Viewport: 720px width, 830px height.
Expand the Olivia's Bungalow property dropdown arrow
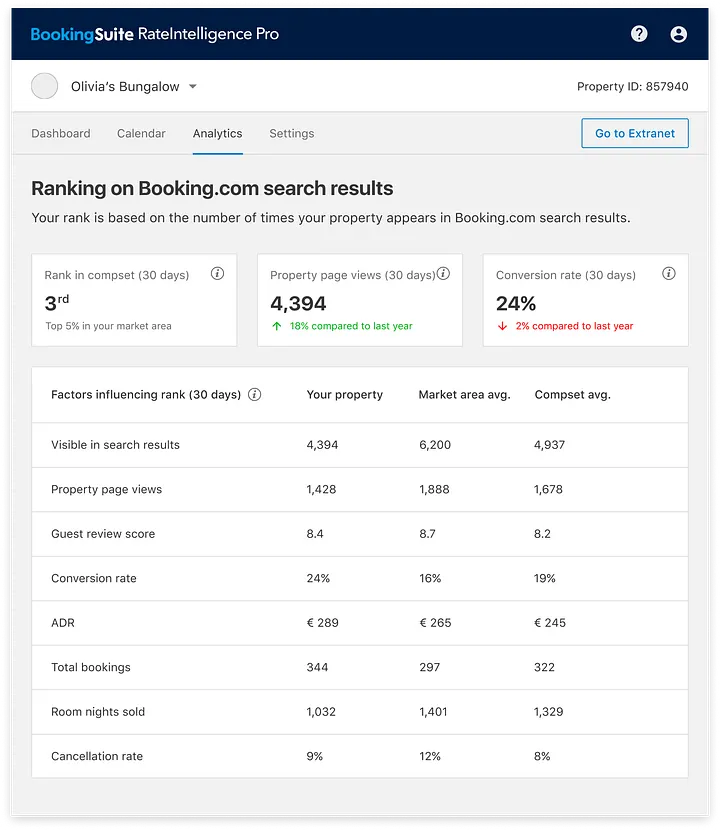coord(193,87)
